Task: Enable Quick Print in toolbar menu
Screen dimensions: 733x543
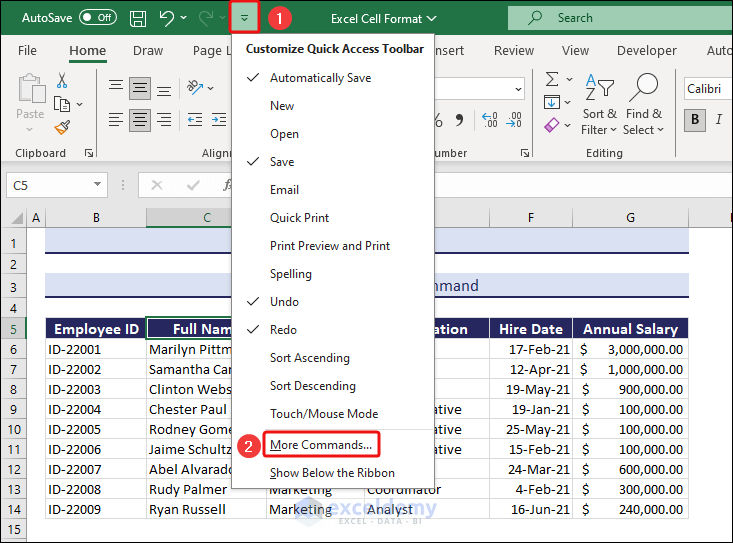Action: pyautogui.click(x=299, y=218)
